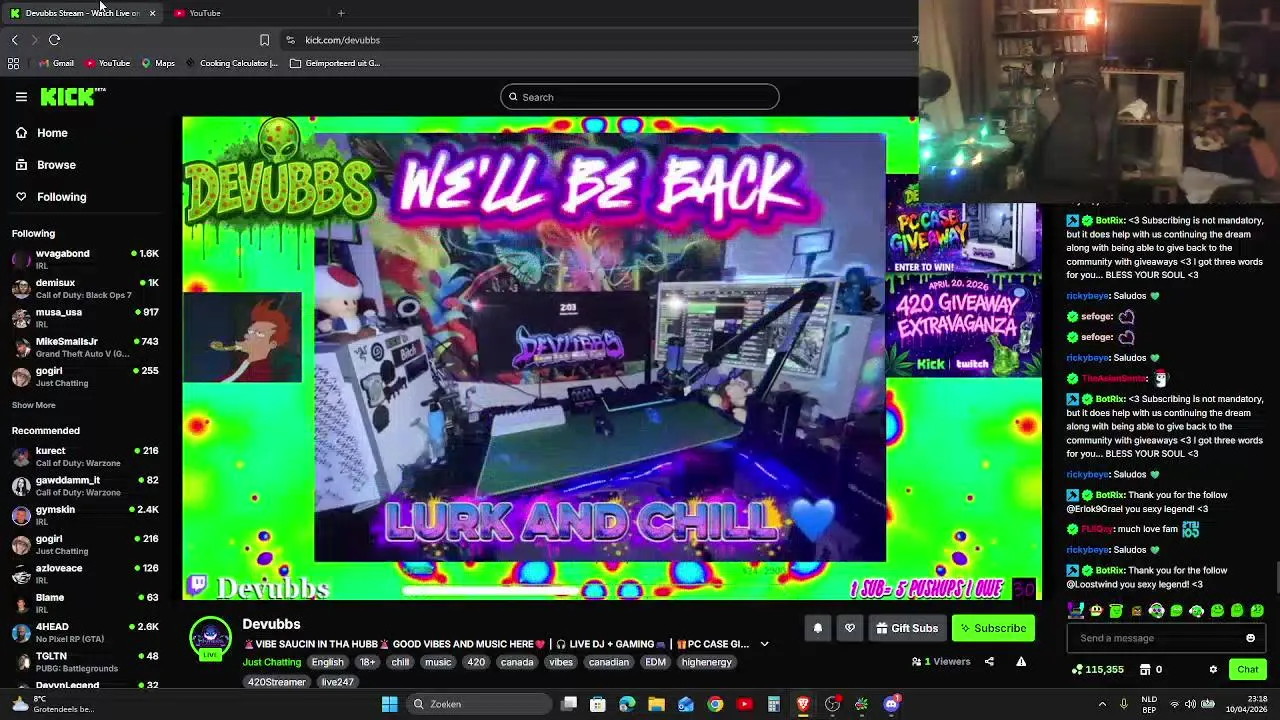The image size is (1280, 720).
Task: Click the Subscribe button
Action: [994, 628]
